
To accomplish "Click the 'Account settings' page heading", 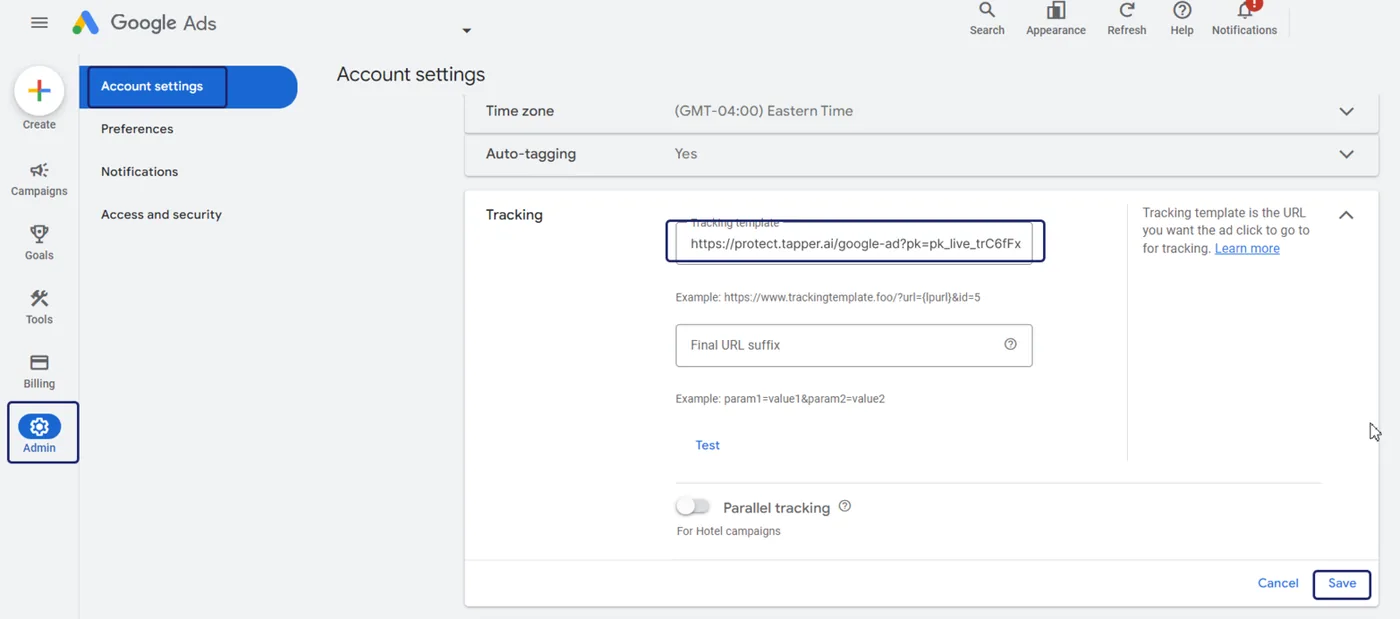I will pyautogui.click(x=411, y=74).
